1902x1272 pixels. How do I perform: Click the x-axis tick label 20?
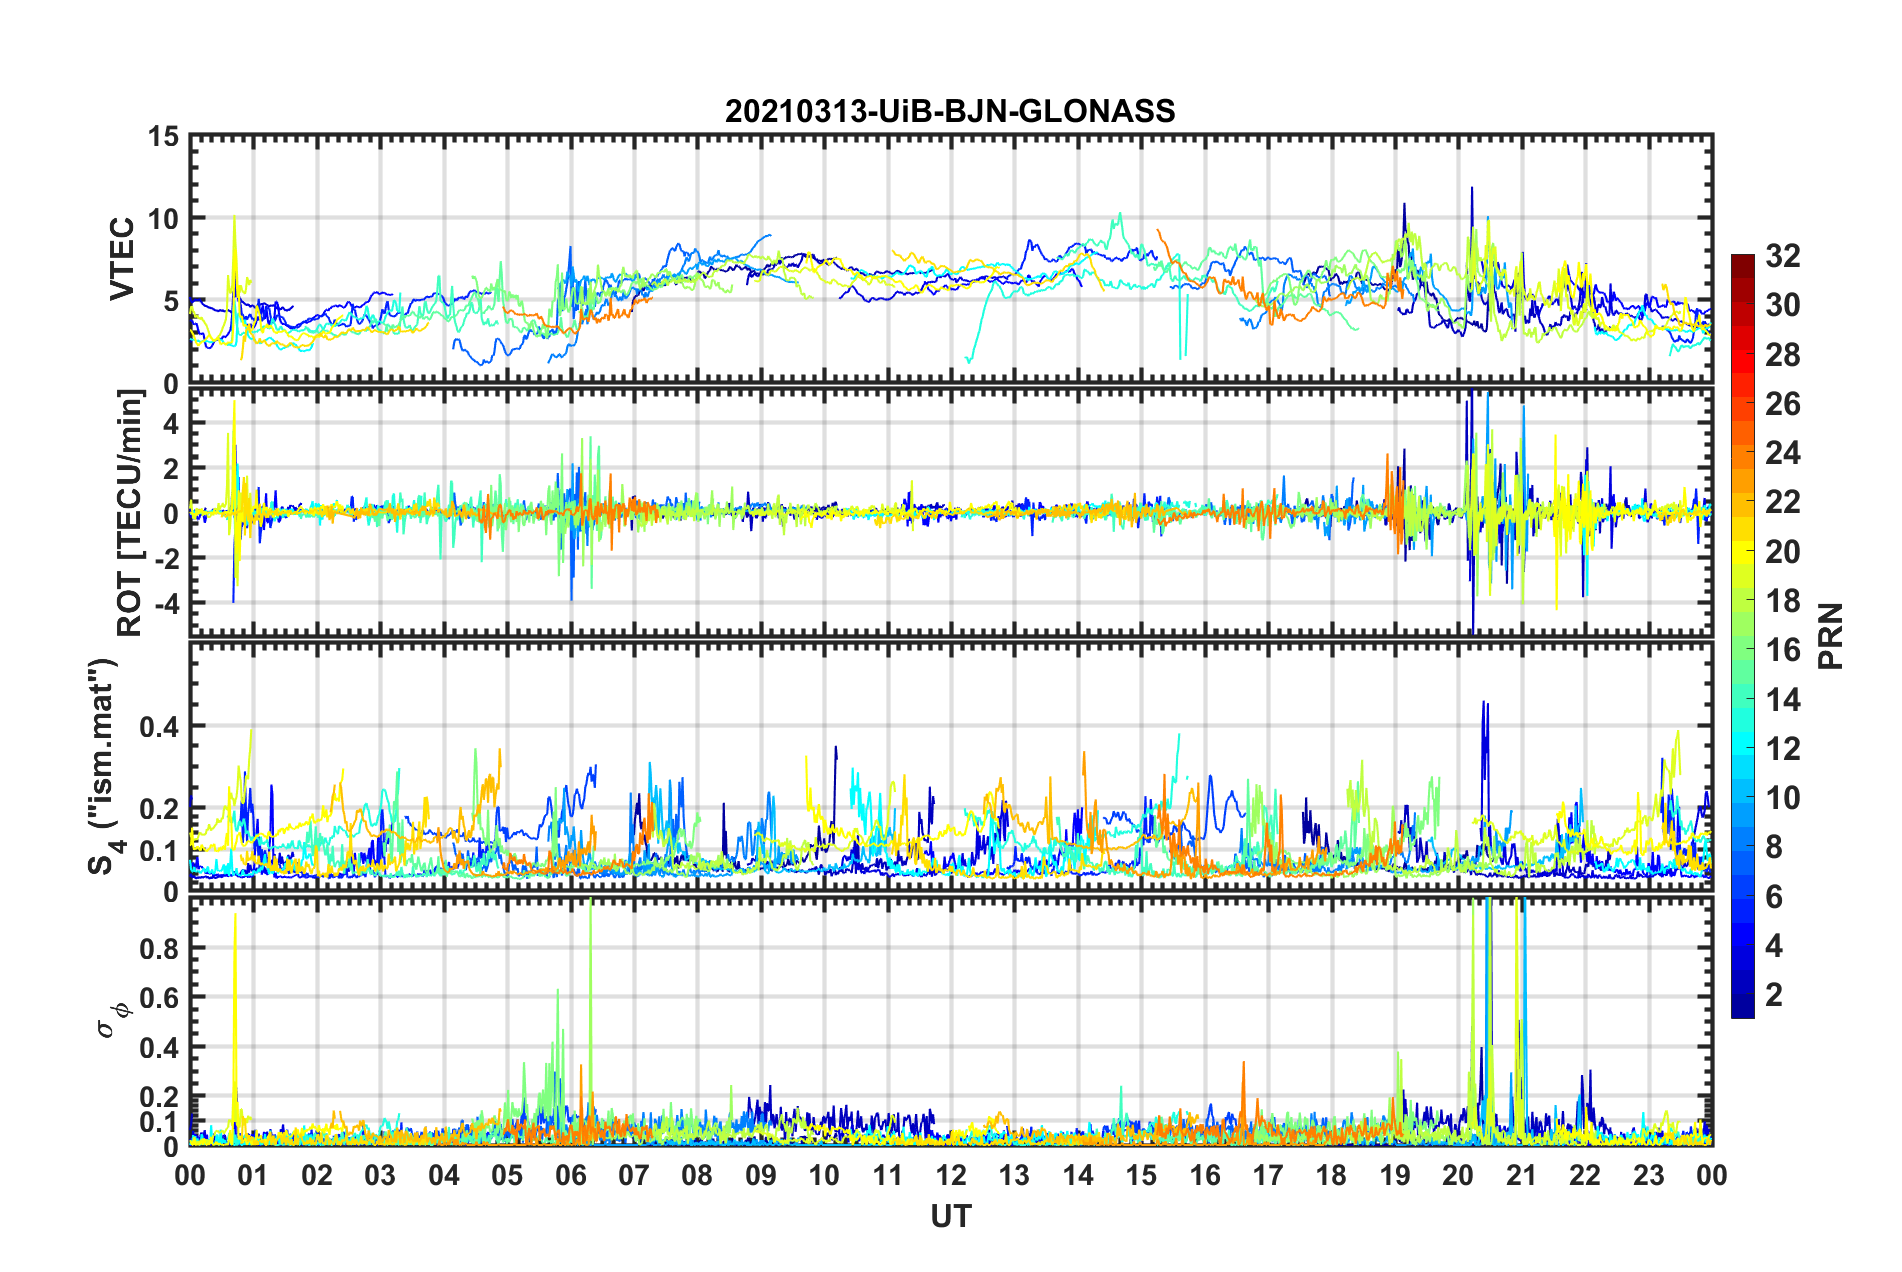[x=1458, y=1175]
